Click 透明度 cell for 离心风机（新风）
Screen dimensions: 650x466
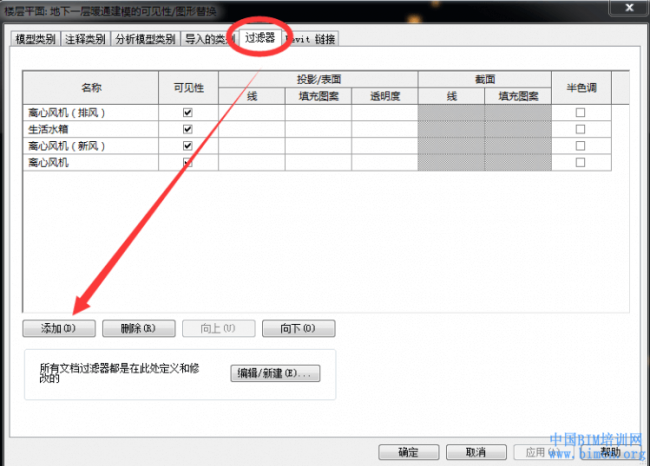[x=385, y=146]
